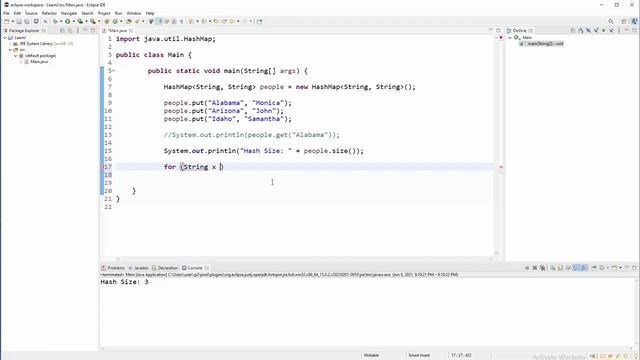The height and width of the screenshot is (360, 640).
Task: Open dropdown arrow next to Debug button
Action: (61, 21)
